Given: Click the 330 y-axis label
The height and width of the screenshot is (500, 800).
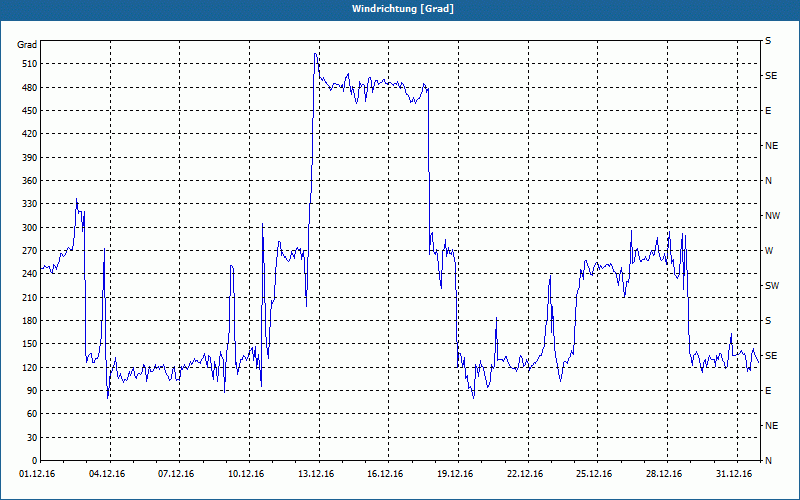Looking at the screenshot, I should click(30, 204).
